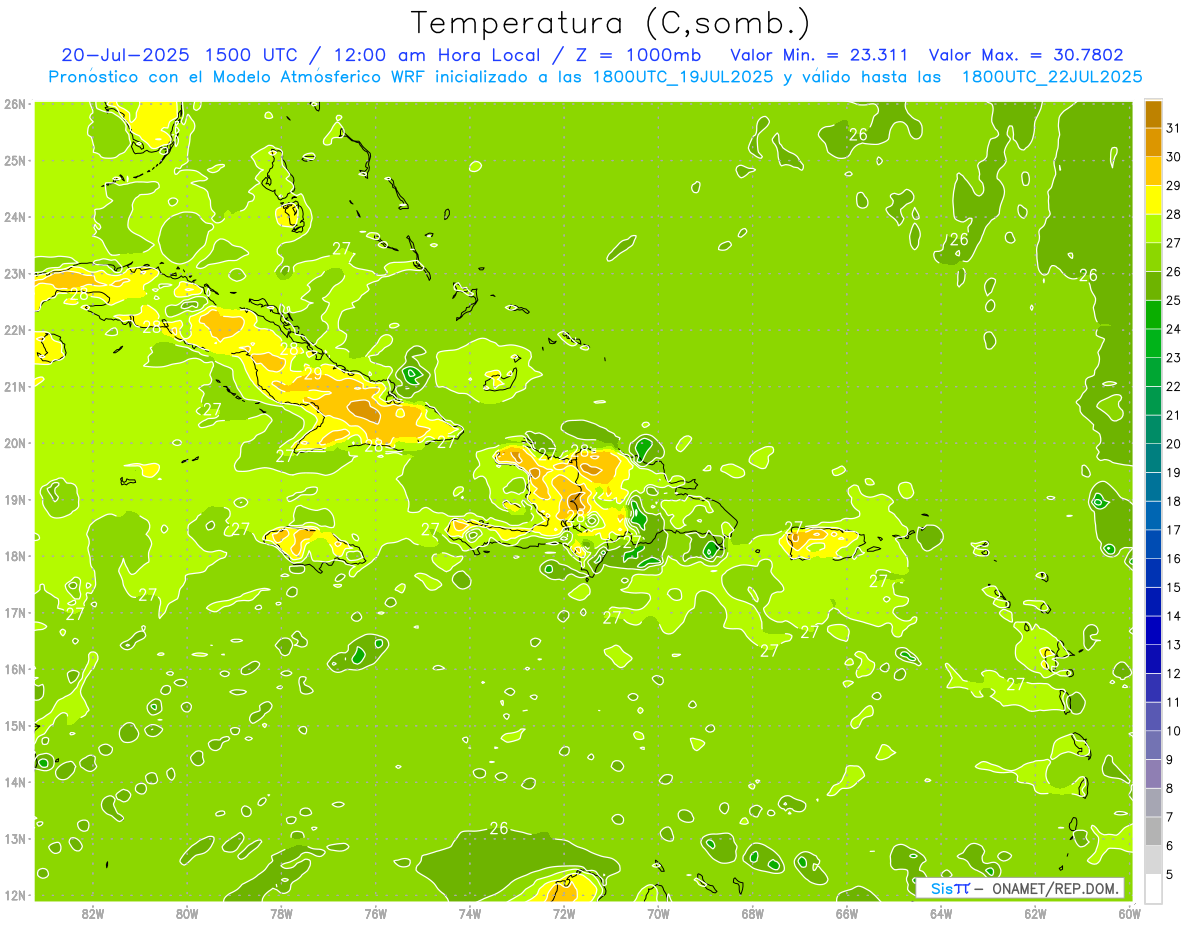Click the 16N latitude axis label
Viewport: 1200px width, 927px height.
[x=15, y=668]
